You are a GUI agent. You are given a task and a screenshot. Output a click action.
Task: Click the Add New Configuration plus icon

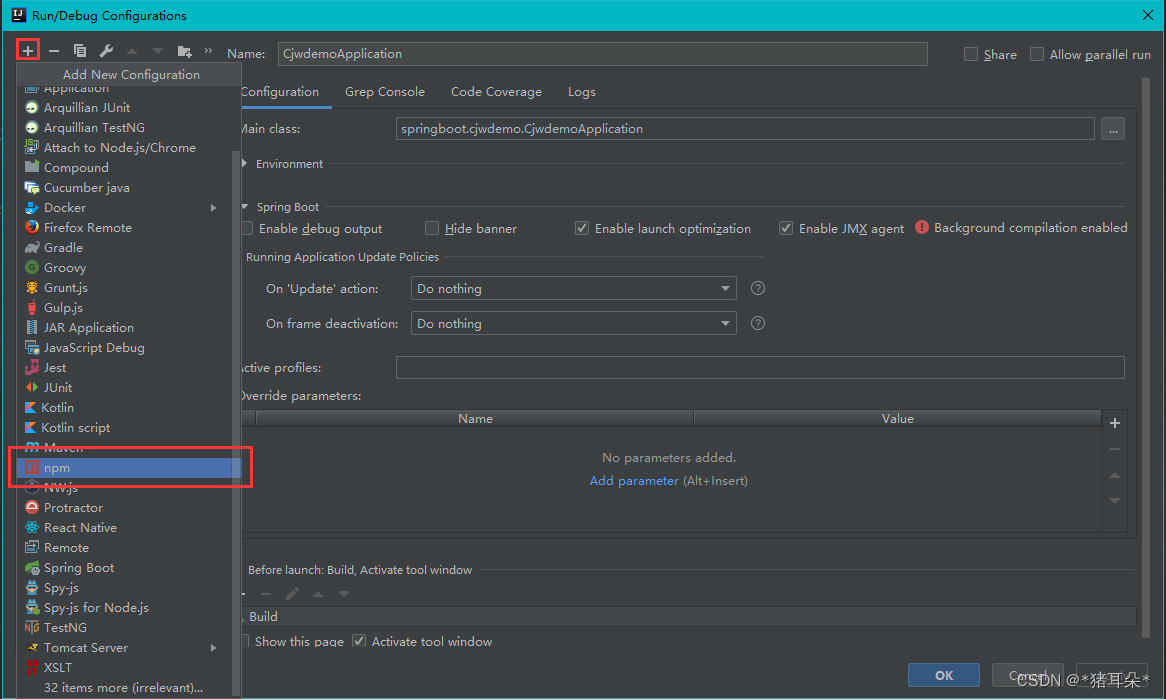click(28, 50)
